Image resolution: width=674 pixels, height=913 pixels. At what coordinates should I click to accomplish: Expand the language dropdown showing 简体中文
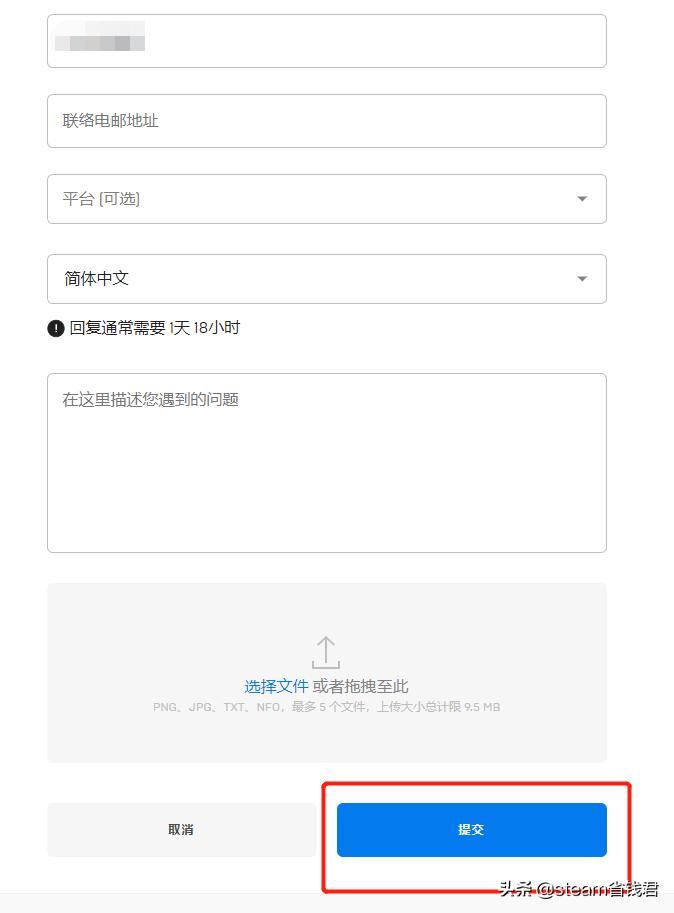[x=327, y=279]
